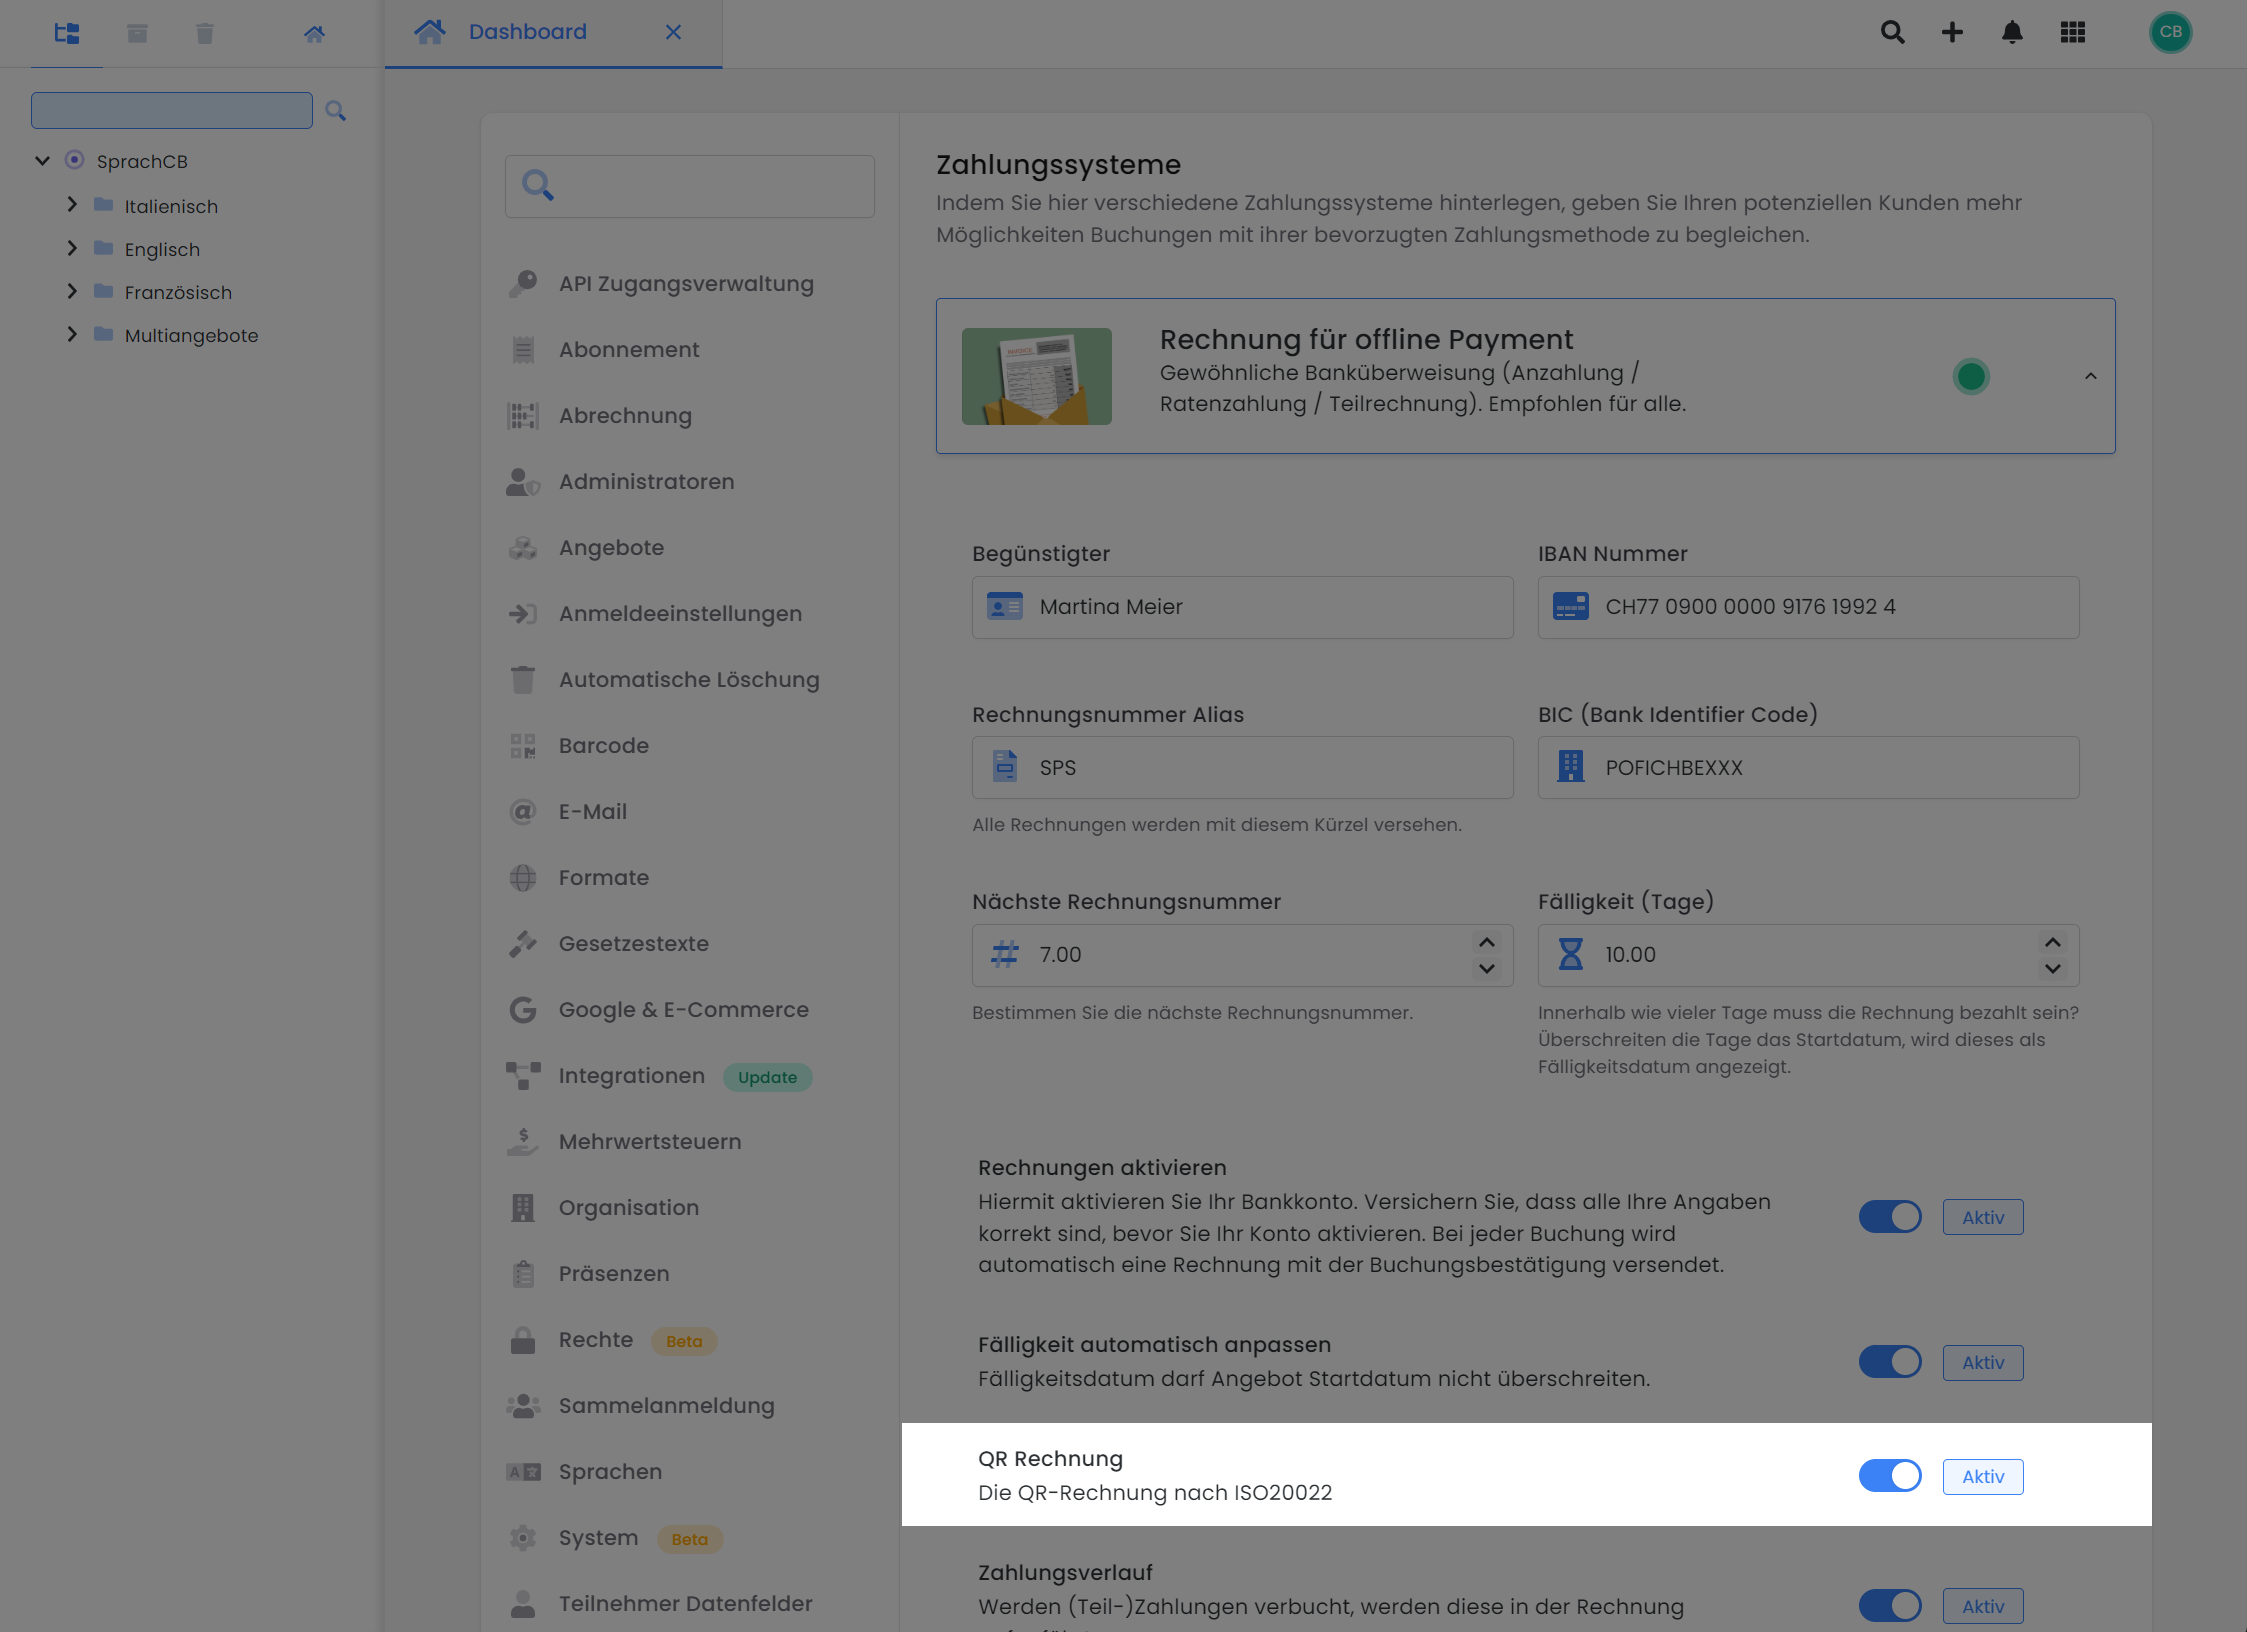Viewport: 2247px width, 1632px height.
Task: Open the tree structure view icon
Action: (x=67, y=33)
